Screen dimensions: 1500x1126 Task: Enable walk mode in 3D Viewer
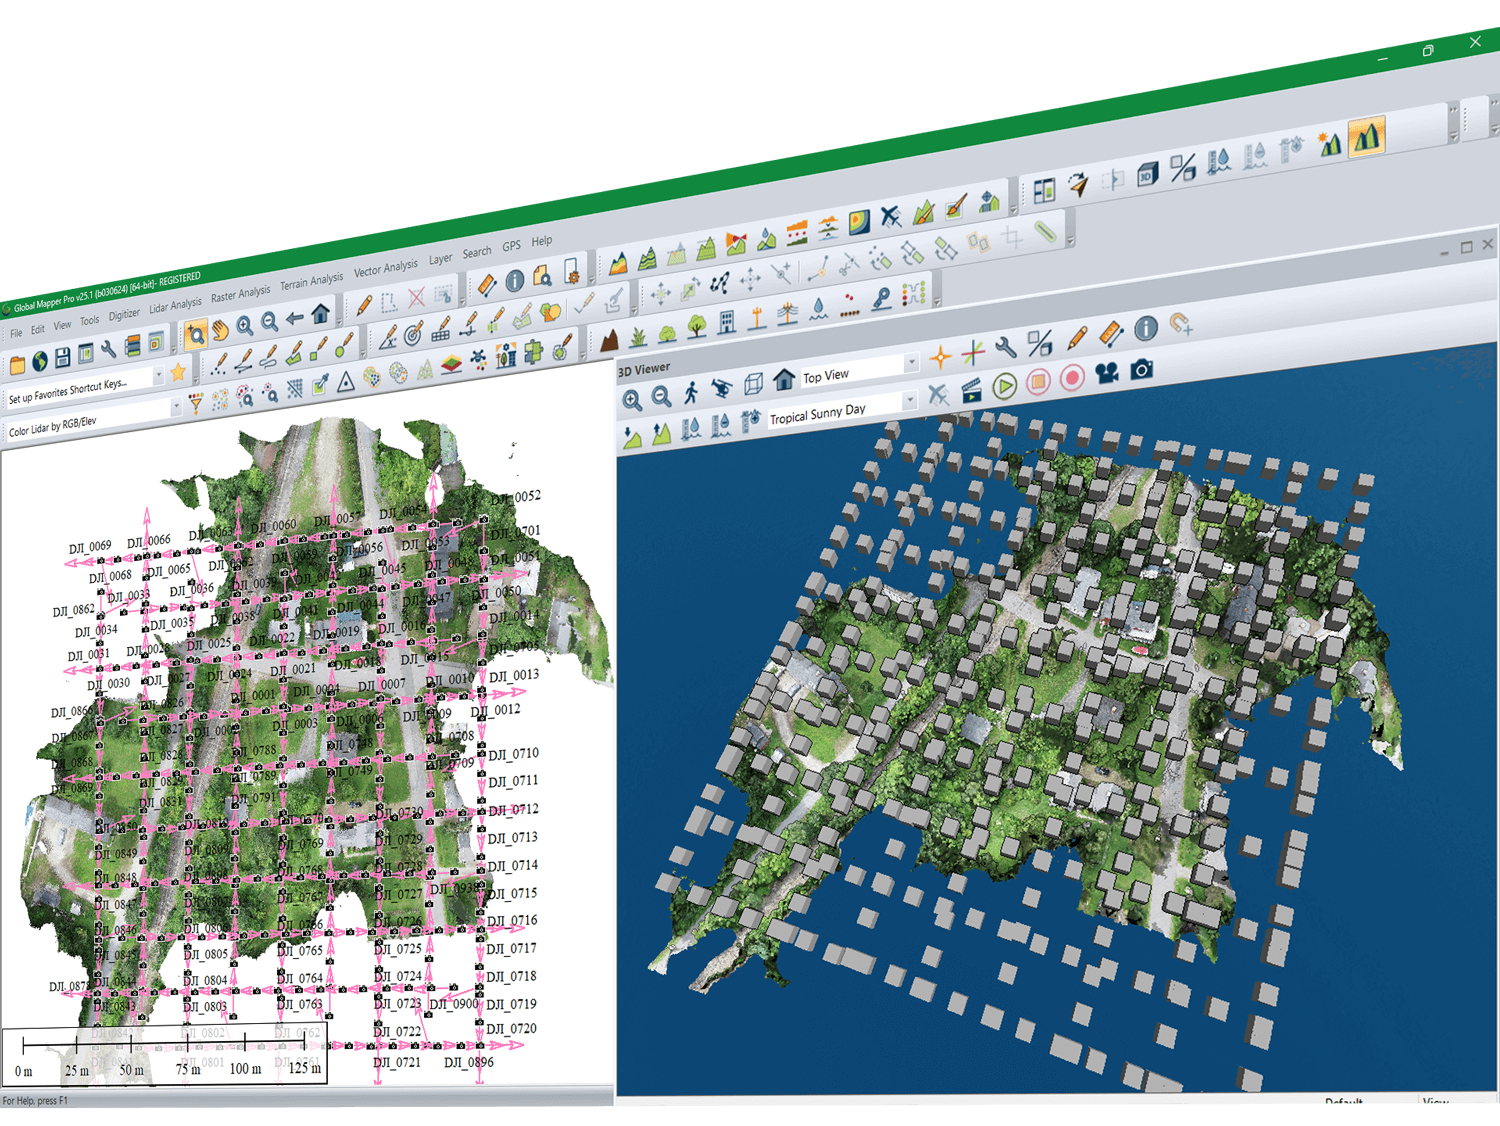[x=691, y=392]
